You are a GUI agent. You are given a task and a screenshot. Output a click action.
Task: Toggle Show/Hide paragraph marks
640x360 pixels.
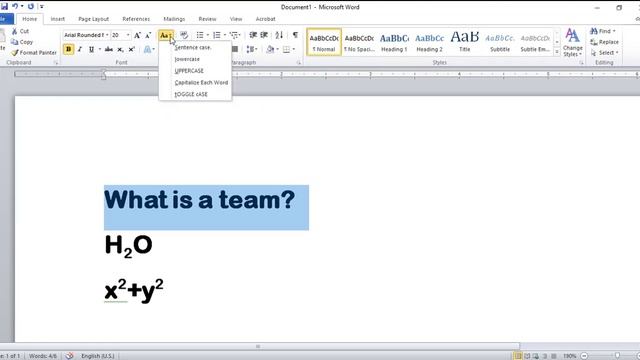click(295, 35)
